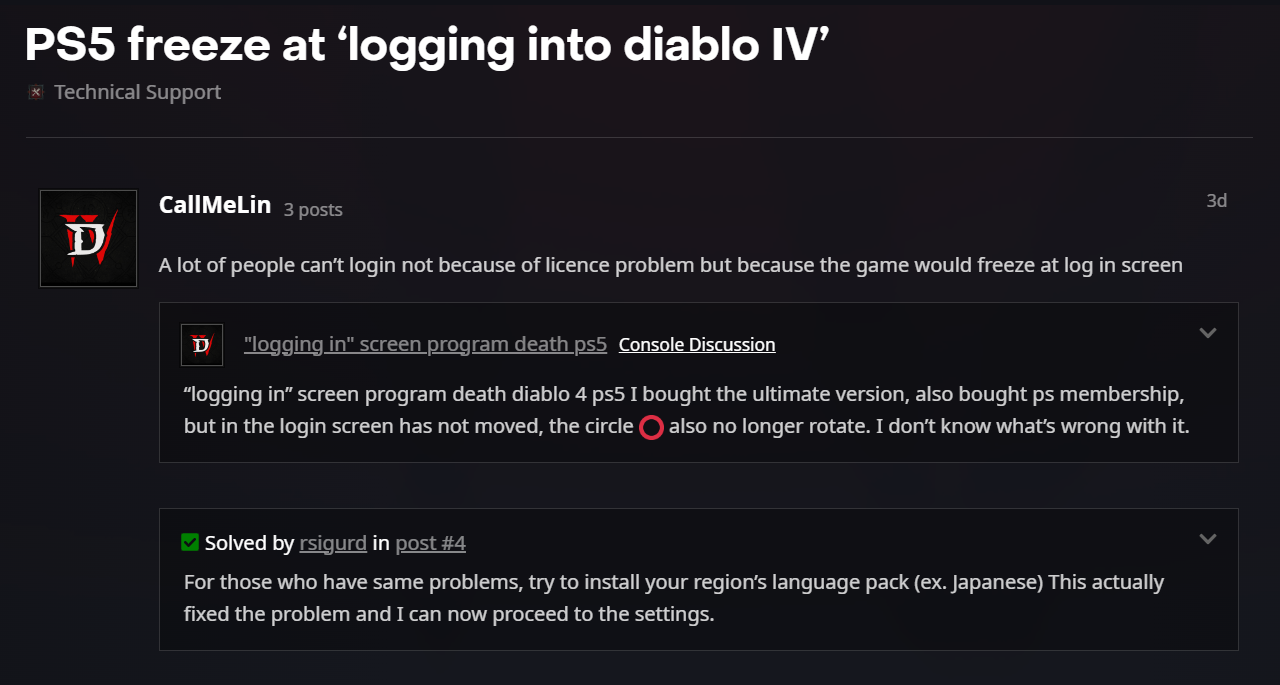1280x685 pixels.
Task: Expand the solved answer chevron
Action: point(1207,540)
